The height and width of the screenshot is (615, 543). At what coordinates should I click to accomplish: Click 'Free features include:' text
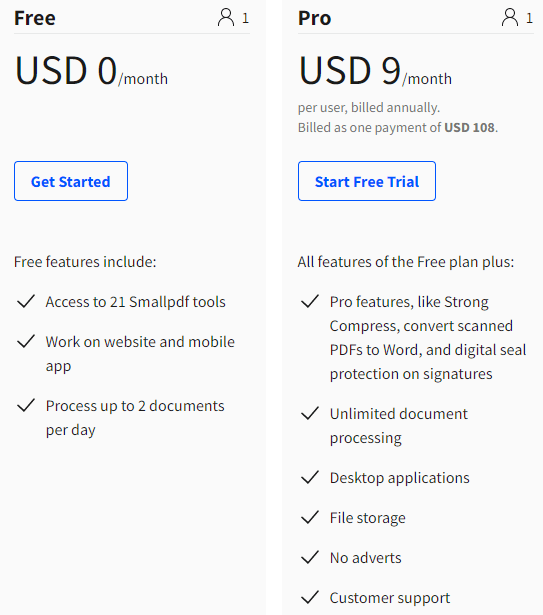pos(85,262)
